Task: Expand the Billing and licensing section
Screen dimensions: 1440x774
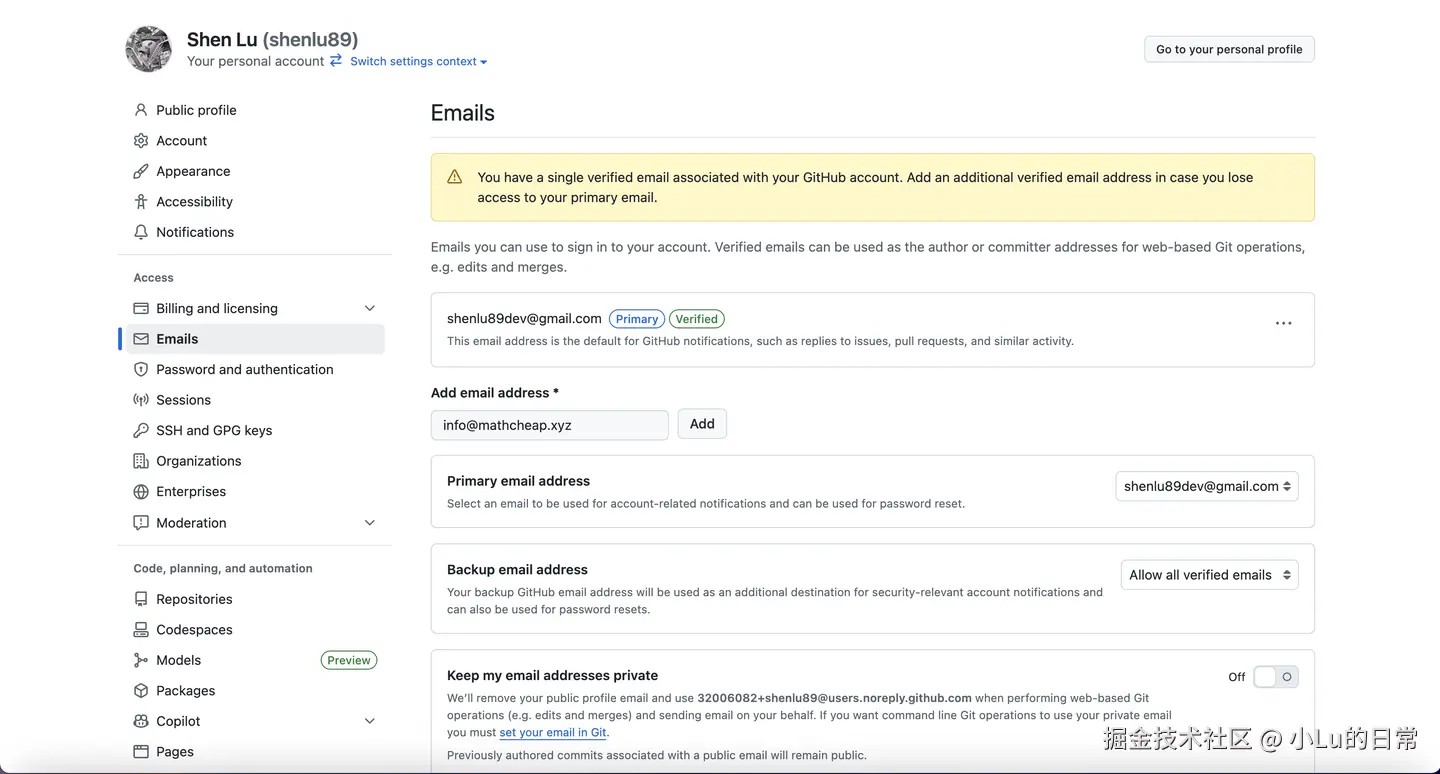Action: coord(369,308)
